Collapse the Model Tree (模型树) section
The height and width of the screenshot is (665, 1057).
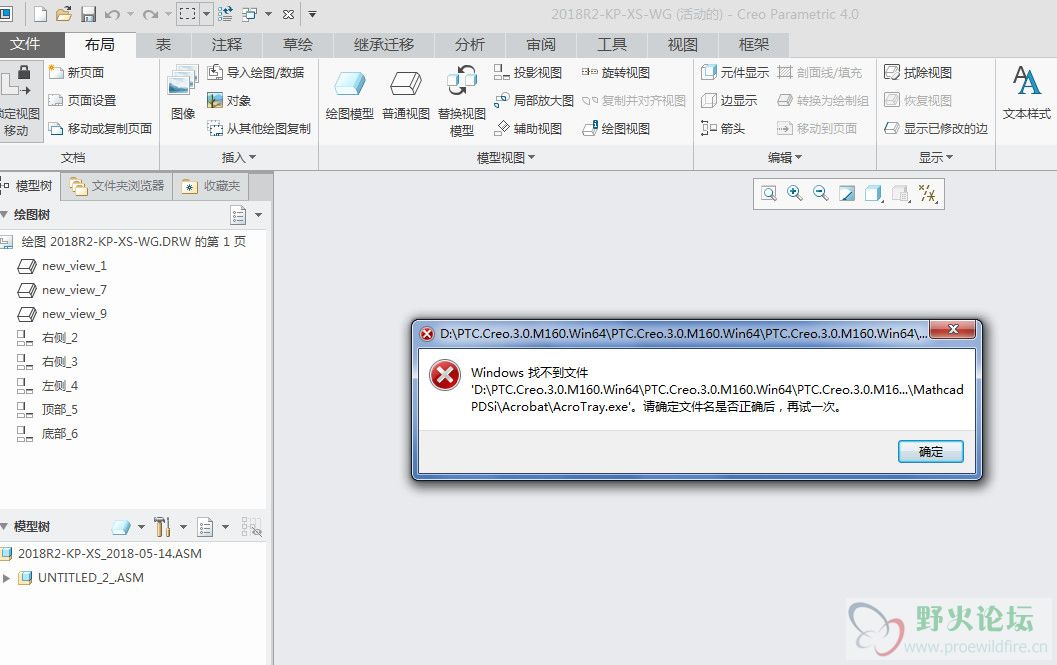pyautogui.click(x=4, y=527)
